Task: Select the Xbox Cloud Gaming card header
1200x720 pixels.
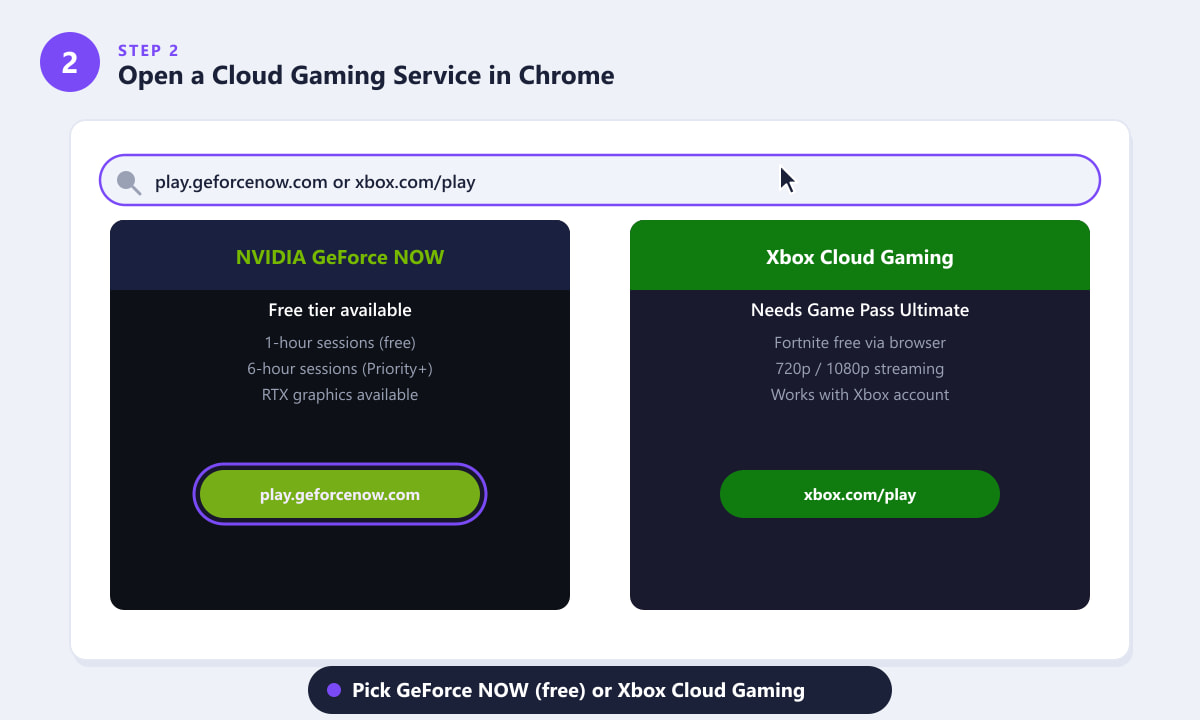Action: (860, 255)
